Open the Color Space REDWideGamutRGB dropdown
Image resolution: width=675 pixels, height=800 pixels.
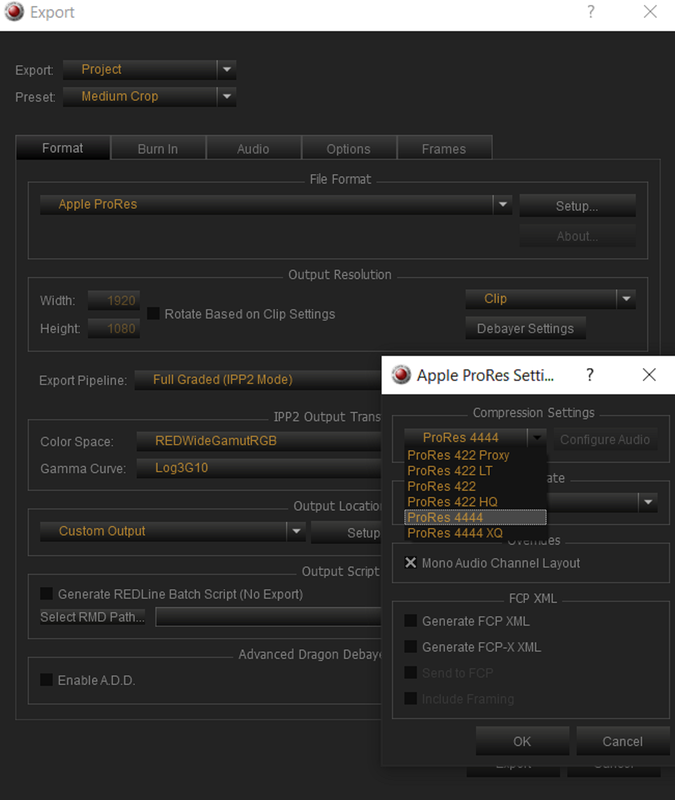[259, 441]
